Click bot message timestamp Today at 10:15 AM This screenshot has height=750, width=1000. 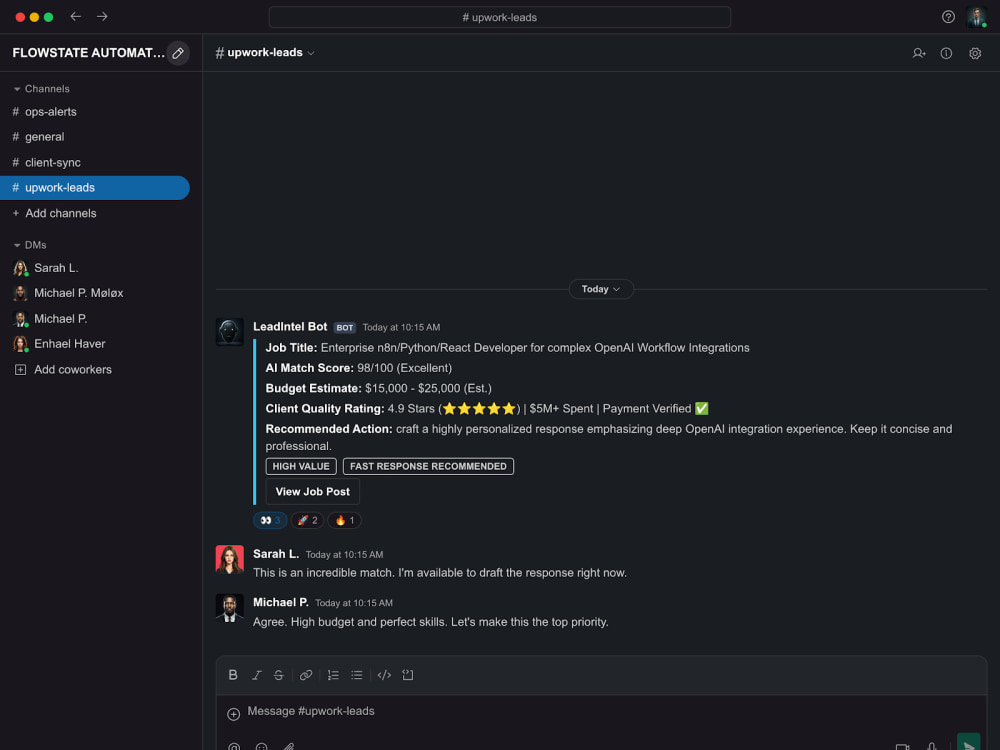[x=401, y=328]
